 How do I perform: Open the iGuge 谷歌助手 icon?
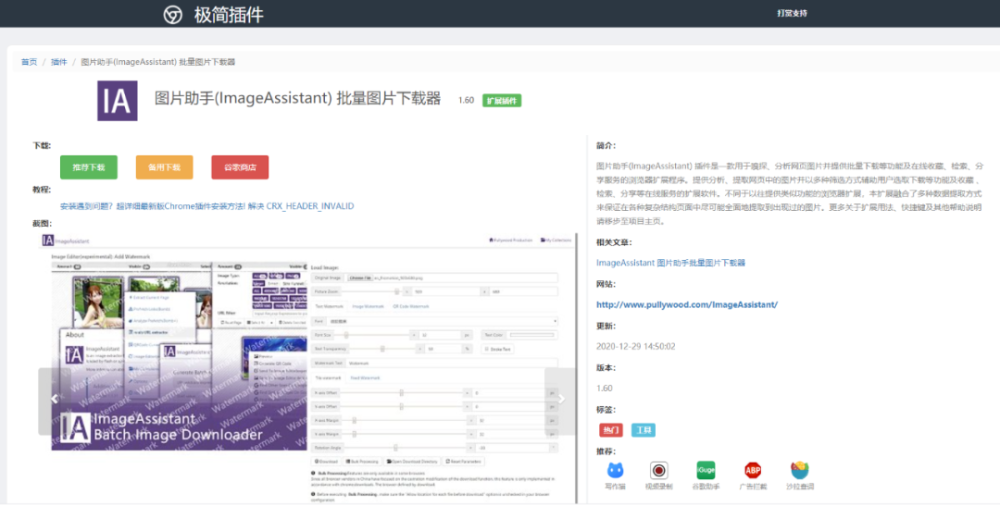[x=706, y=471]
